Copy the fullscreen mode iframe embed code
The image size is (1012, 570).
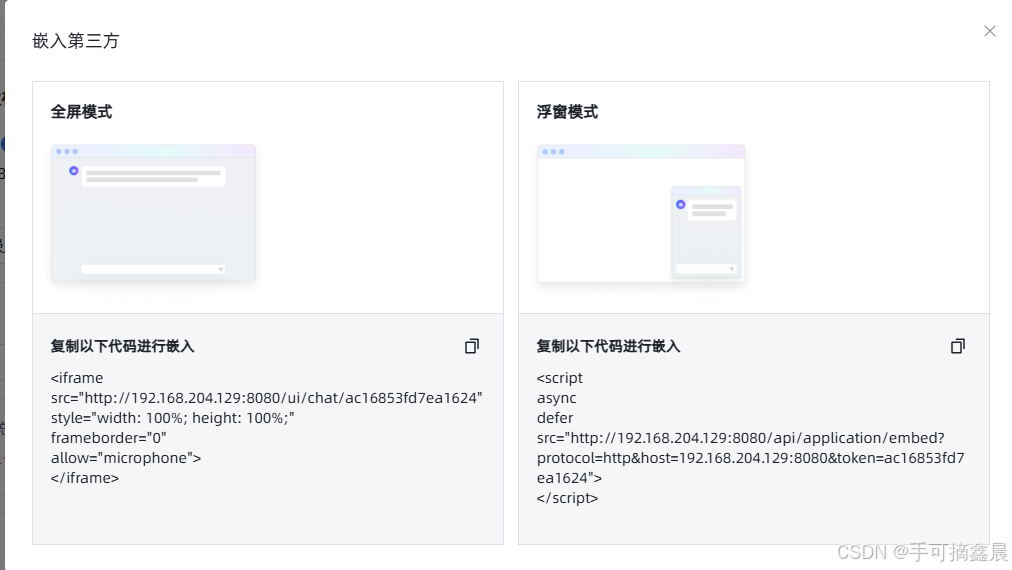[472, 347]
